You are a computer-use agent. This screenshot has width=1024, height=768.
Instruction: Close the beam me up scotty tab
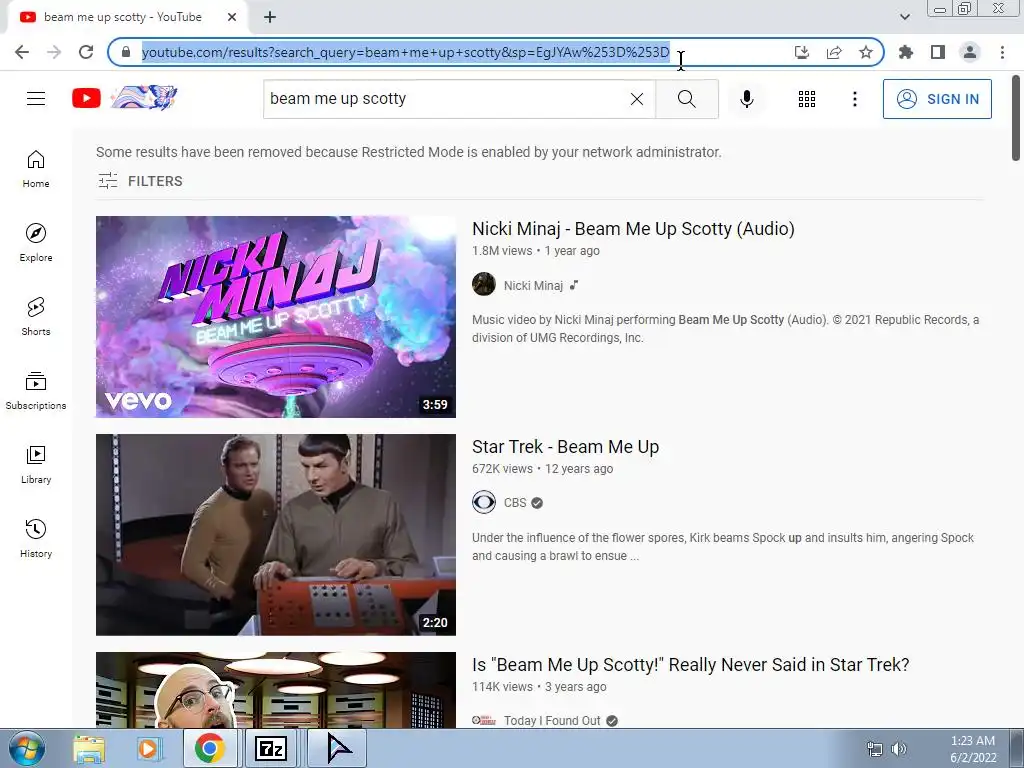232,17
